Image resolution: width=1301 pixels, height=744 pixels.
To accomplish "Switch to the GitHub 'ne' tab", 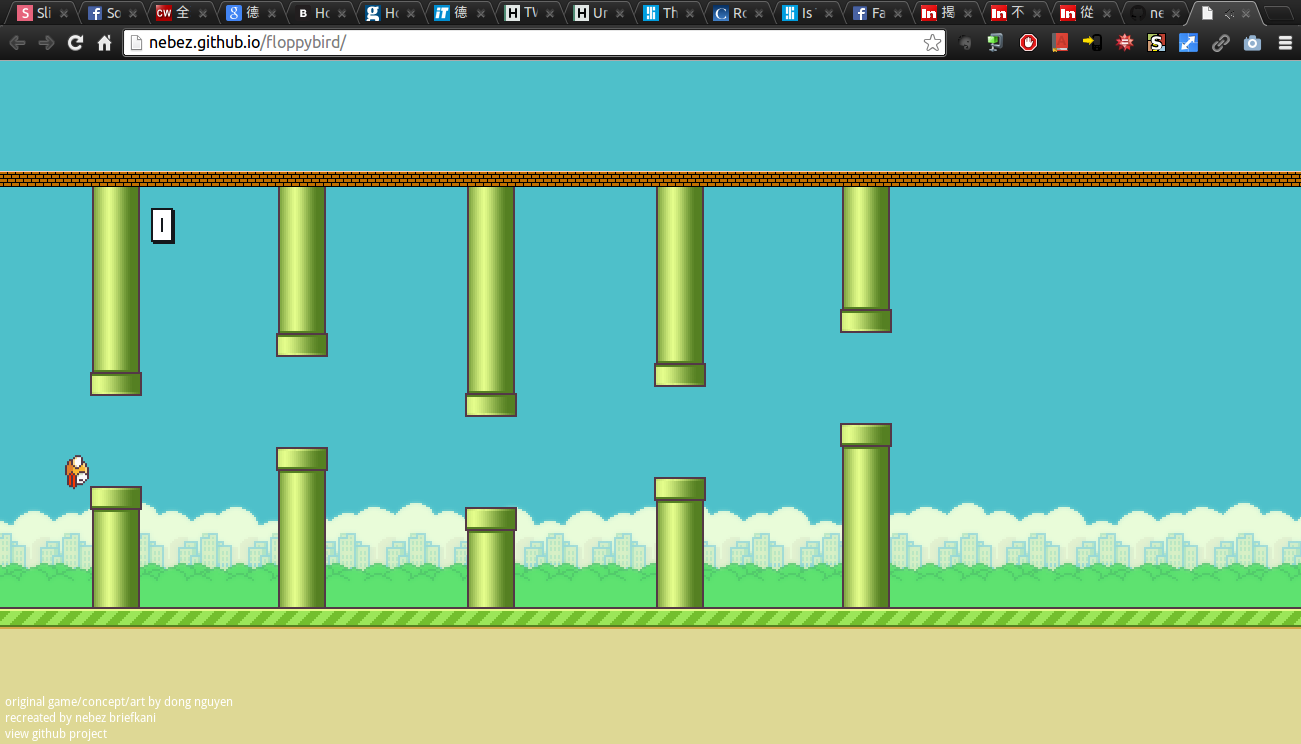I will click(1156, 13).
